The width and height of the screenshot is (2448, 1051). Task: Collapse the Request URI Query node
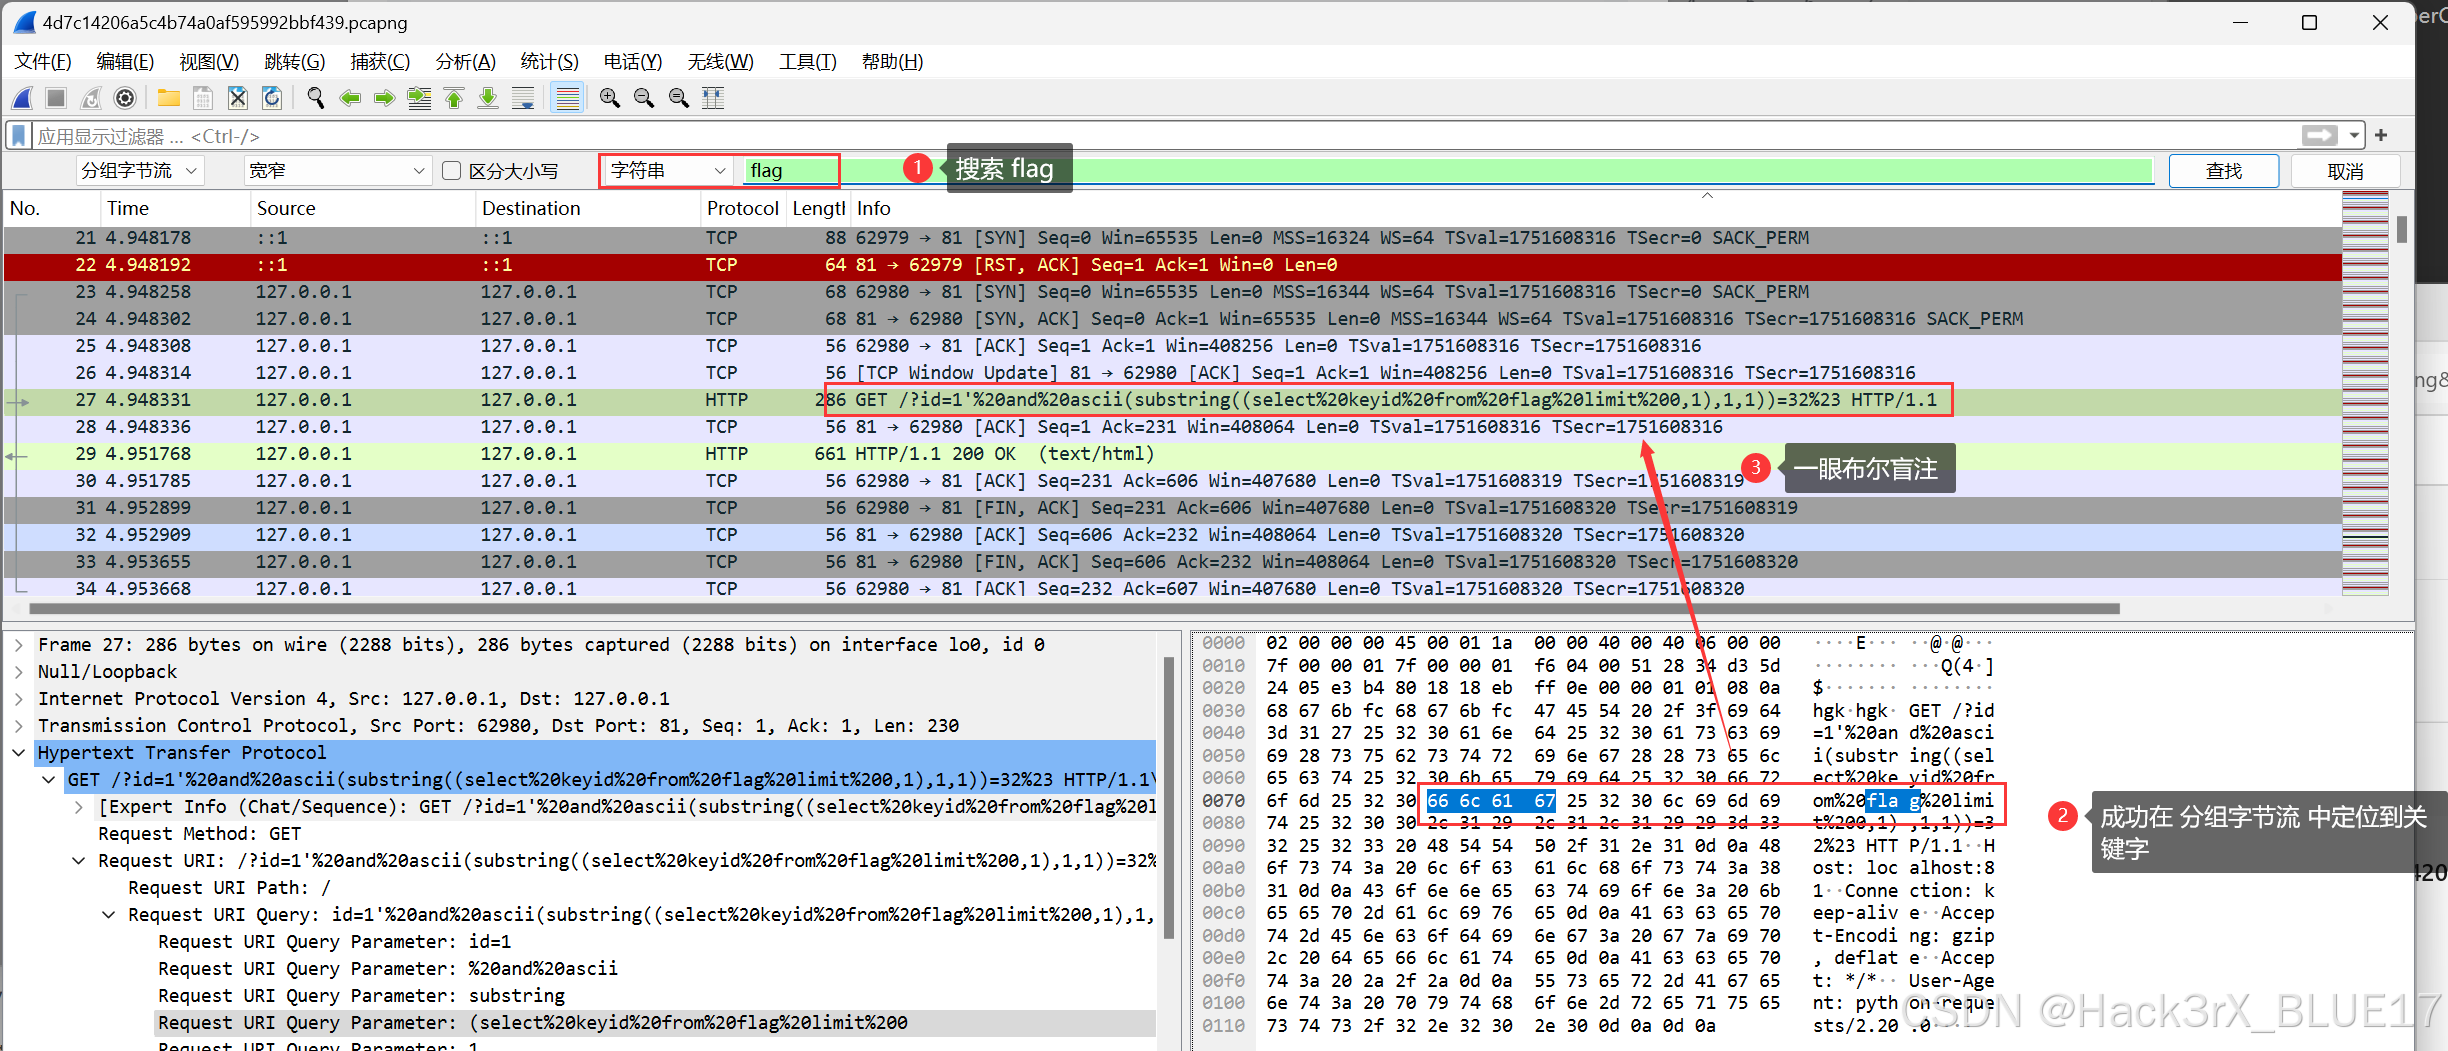(x=109, y=915)
